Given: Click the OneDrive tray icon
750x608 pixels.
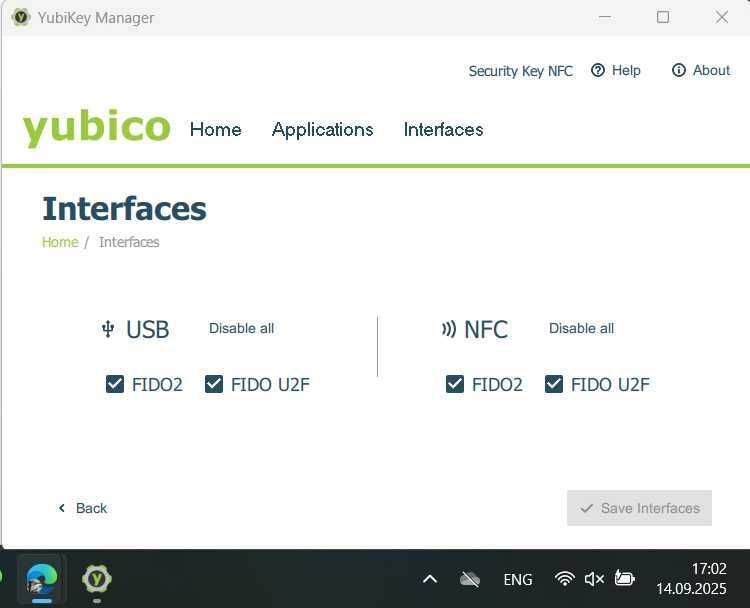Looking at the screenshot, I should [x=470, y=580].
